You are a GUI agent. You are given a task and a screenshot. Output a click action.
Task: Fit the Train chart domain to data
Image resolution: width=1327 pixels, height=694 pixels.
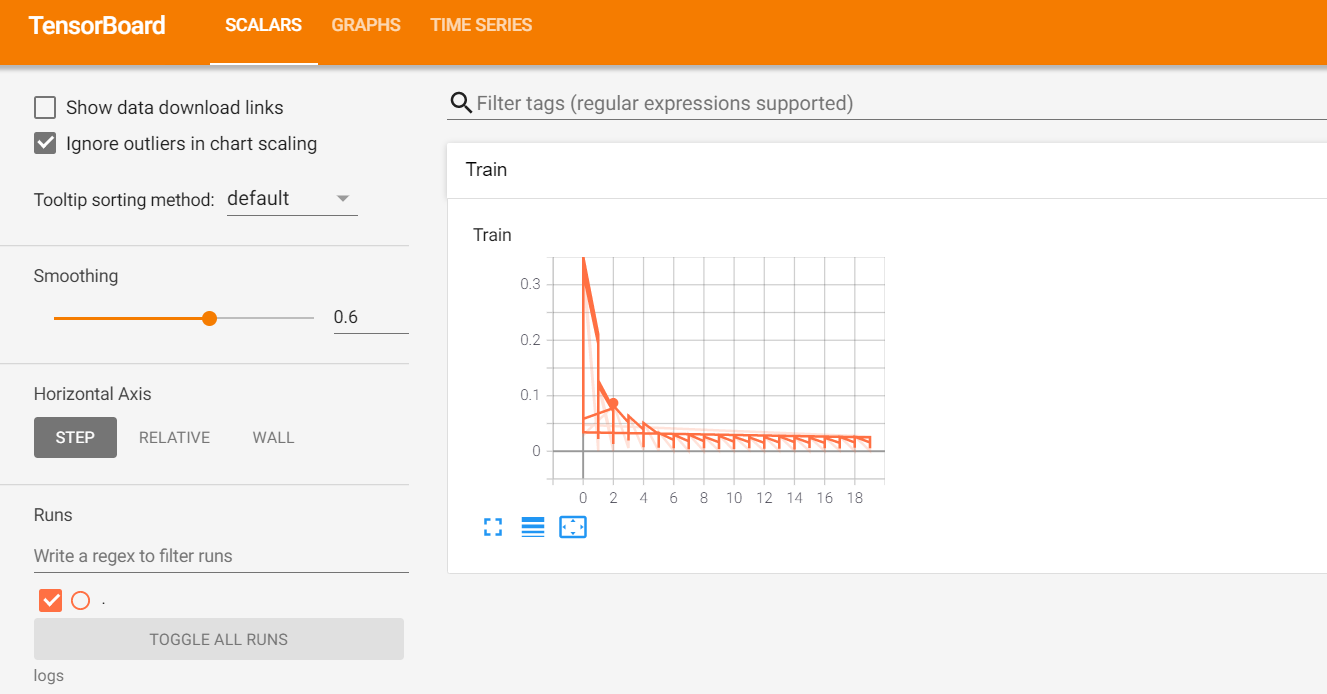click(x=573, y=527)
